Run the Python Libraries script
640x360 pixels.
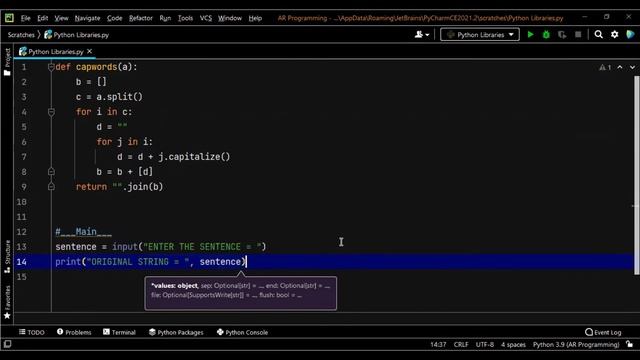click(530, 35)
